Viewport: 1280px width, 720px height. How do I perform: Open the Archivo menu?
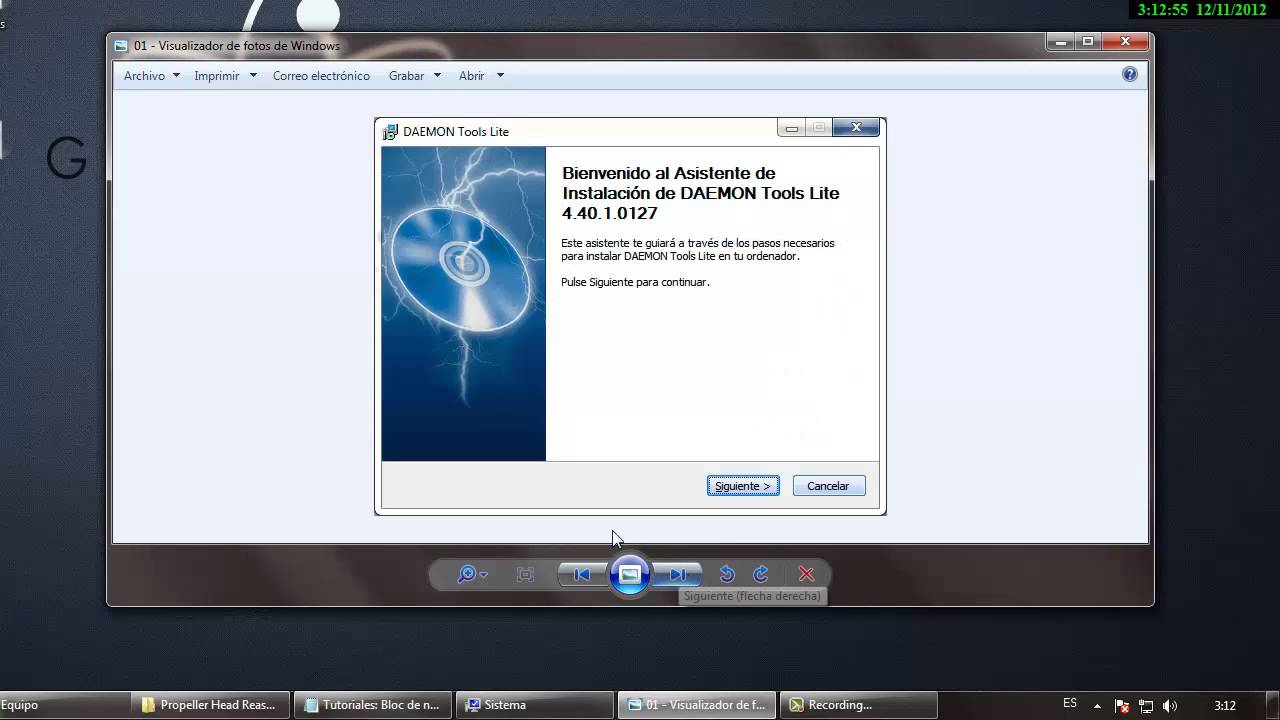[152, 76]
